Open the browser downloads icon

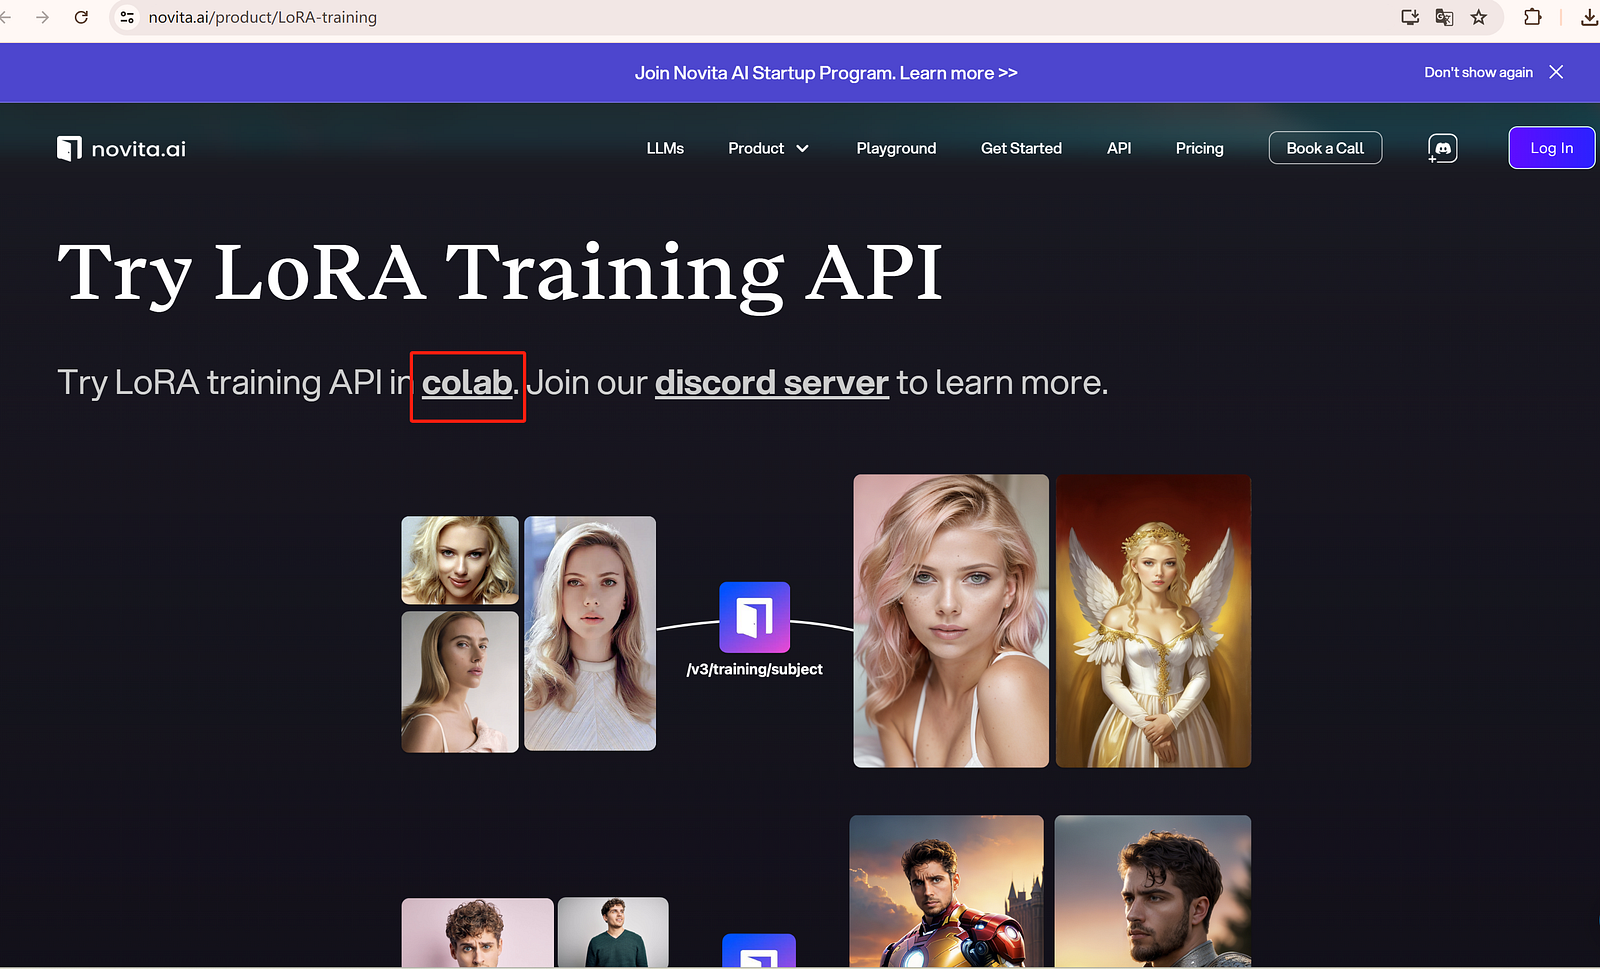click(x=1588, y=17)
